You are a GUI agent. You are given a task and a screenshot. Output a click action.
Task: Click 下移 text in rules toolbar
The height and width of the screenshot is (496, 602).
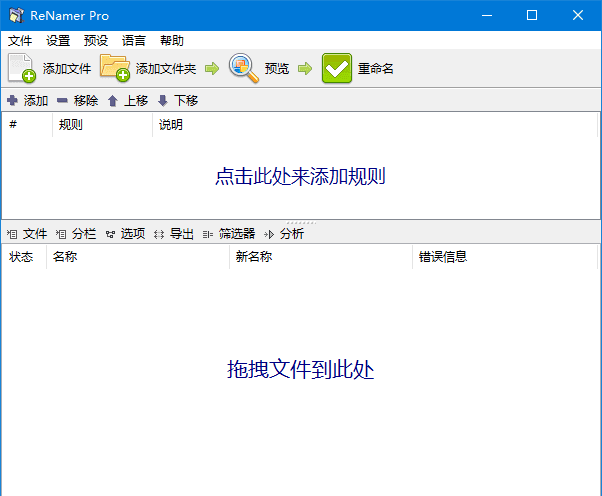point(186,101)
